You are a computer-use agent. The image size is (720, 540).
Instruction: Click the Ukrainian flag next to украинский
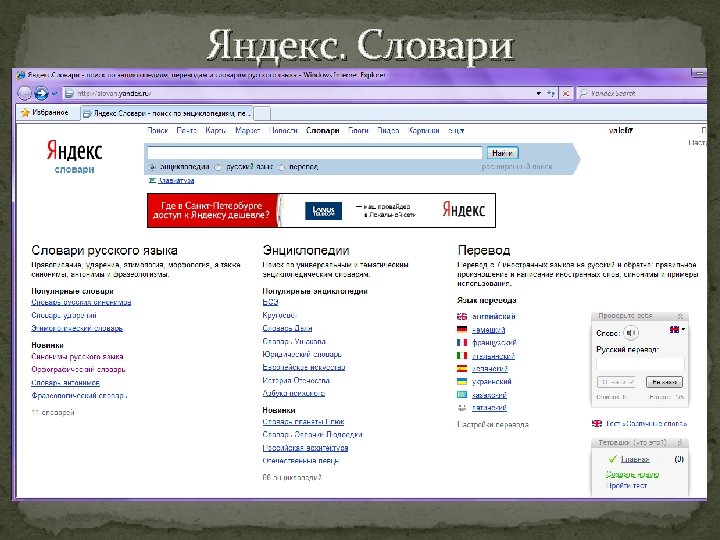(462, 382)
